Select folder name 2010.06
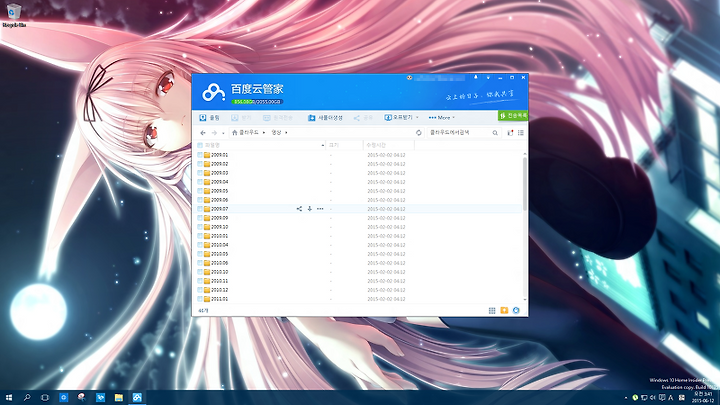Screen dimensions: 720x405 pyautogui.click(x=219, y=263)
